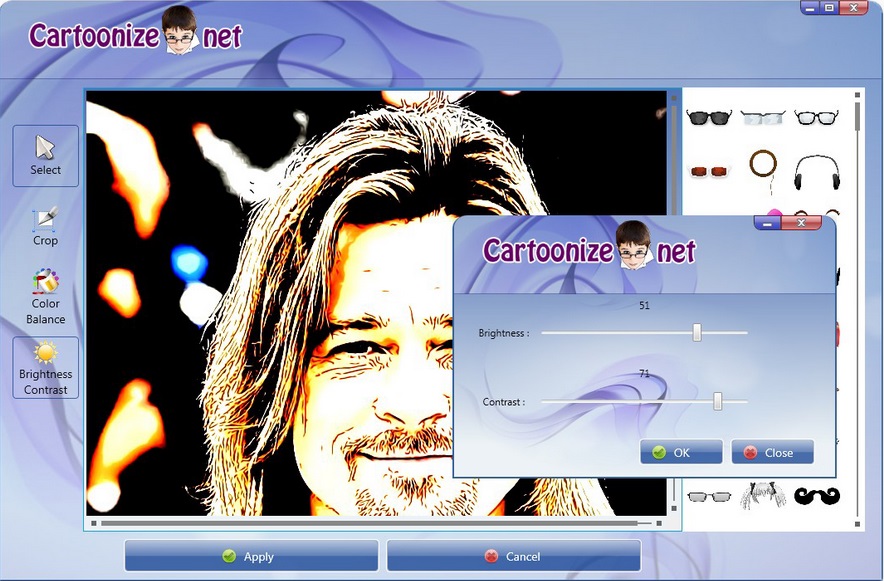This screenshot has width=884, height=581.
Task: Click brightness value 51
Action: (x=644, y=305)
